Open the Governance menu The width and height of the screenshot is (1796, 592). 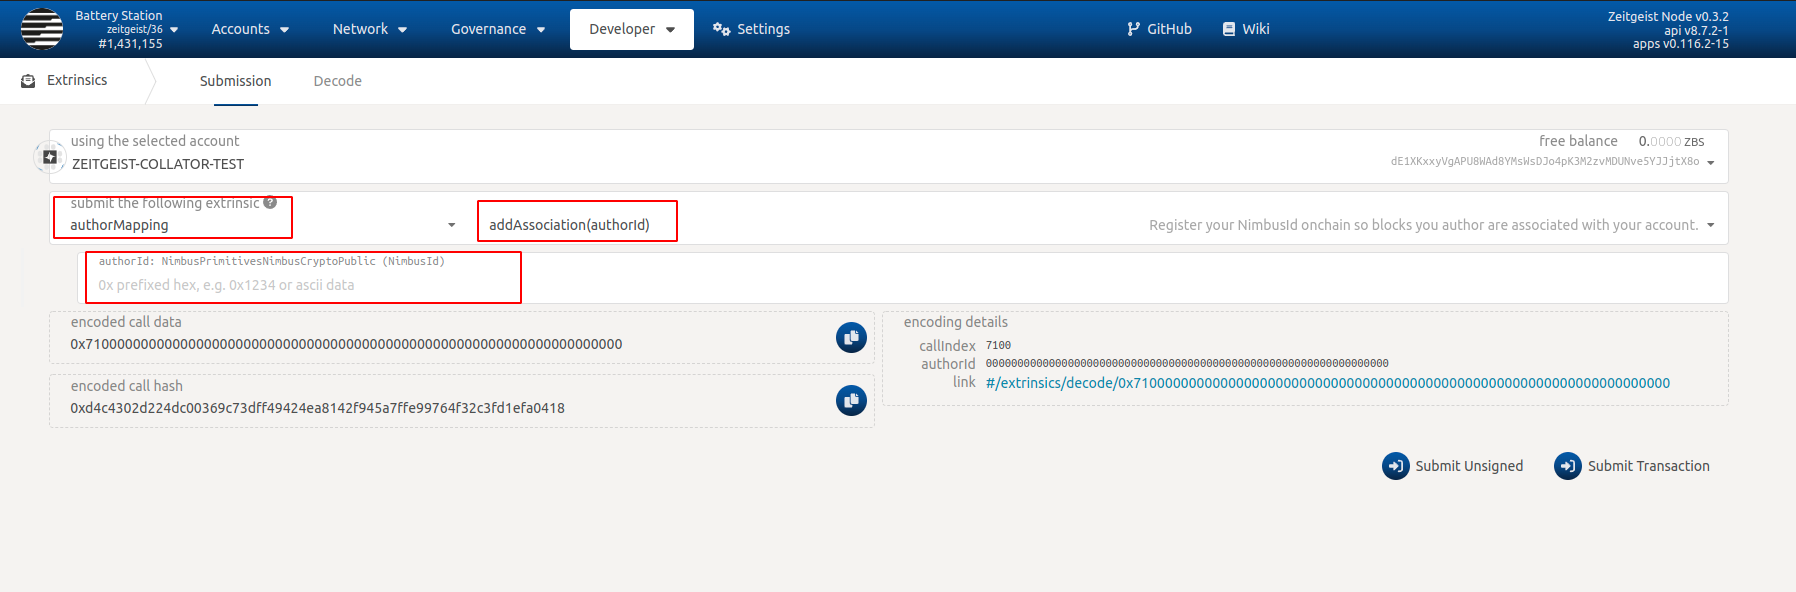point(498,29)
